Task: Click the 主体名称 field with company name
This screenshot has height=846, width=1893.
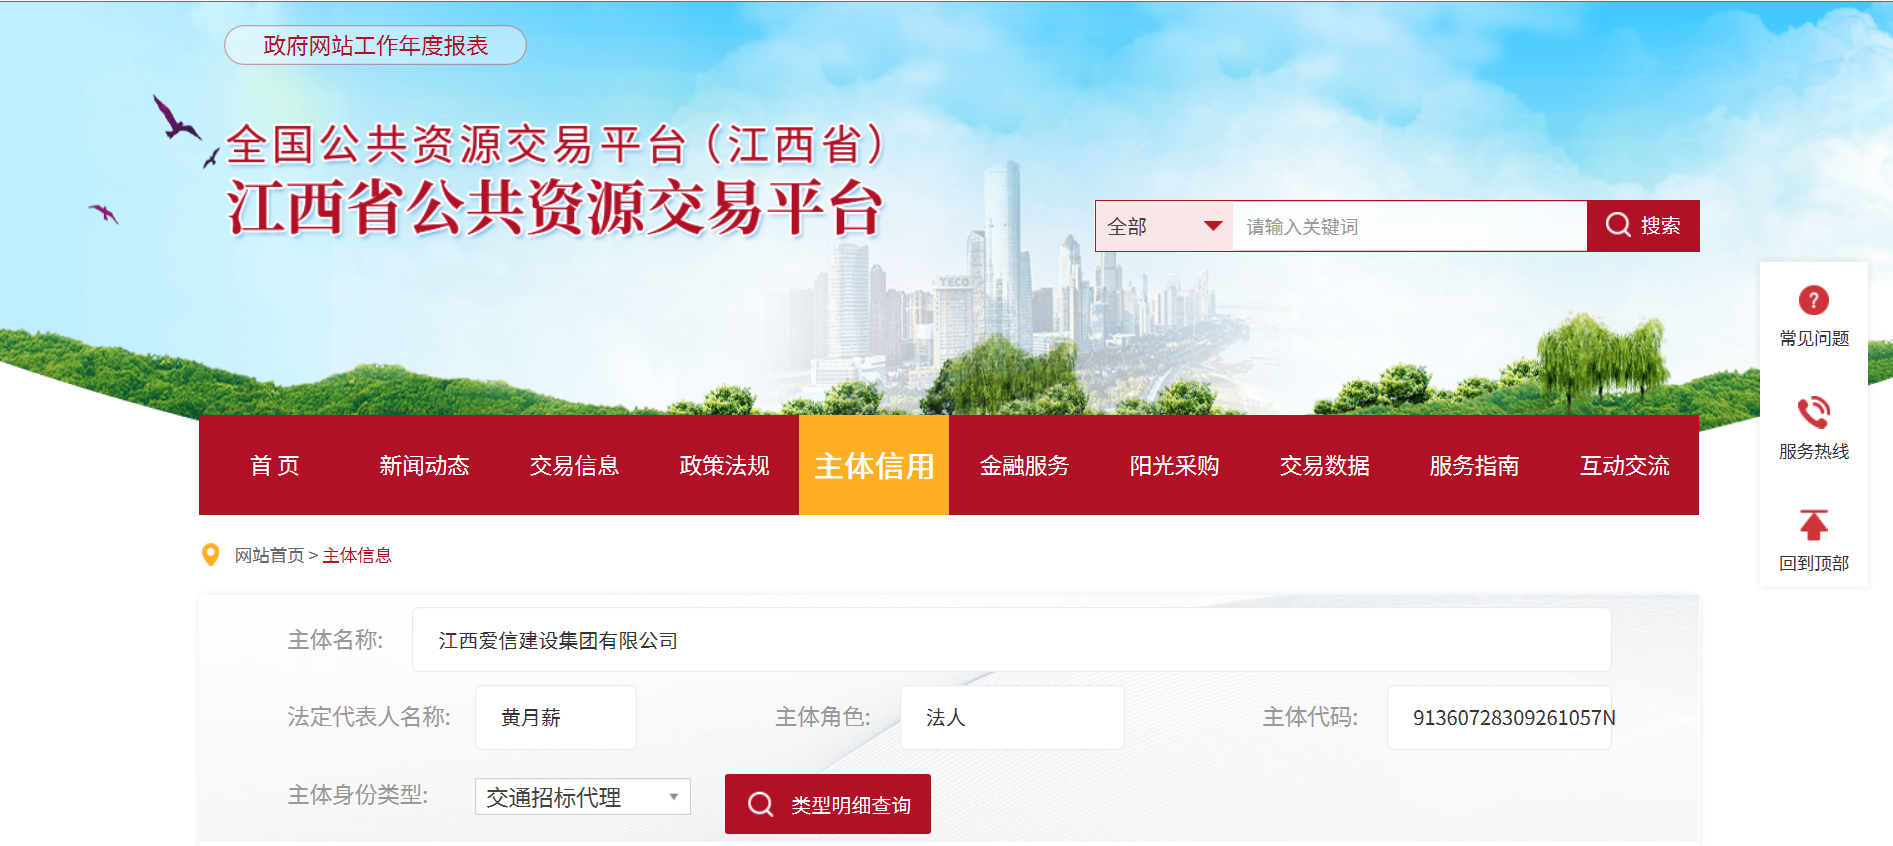Action: [1011, 640]
